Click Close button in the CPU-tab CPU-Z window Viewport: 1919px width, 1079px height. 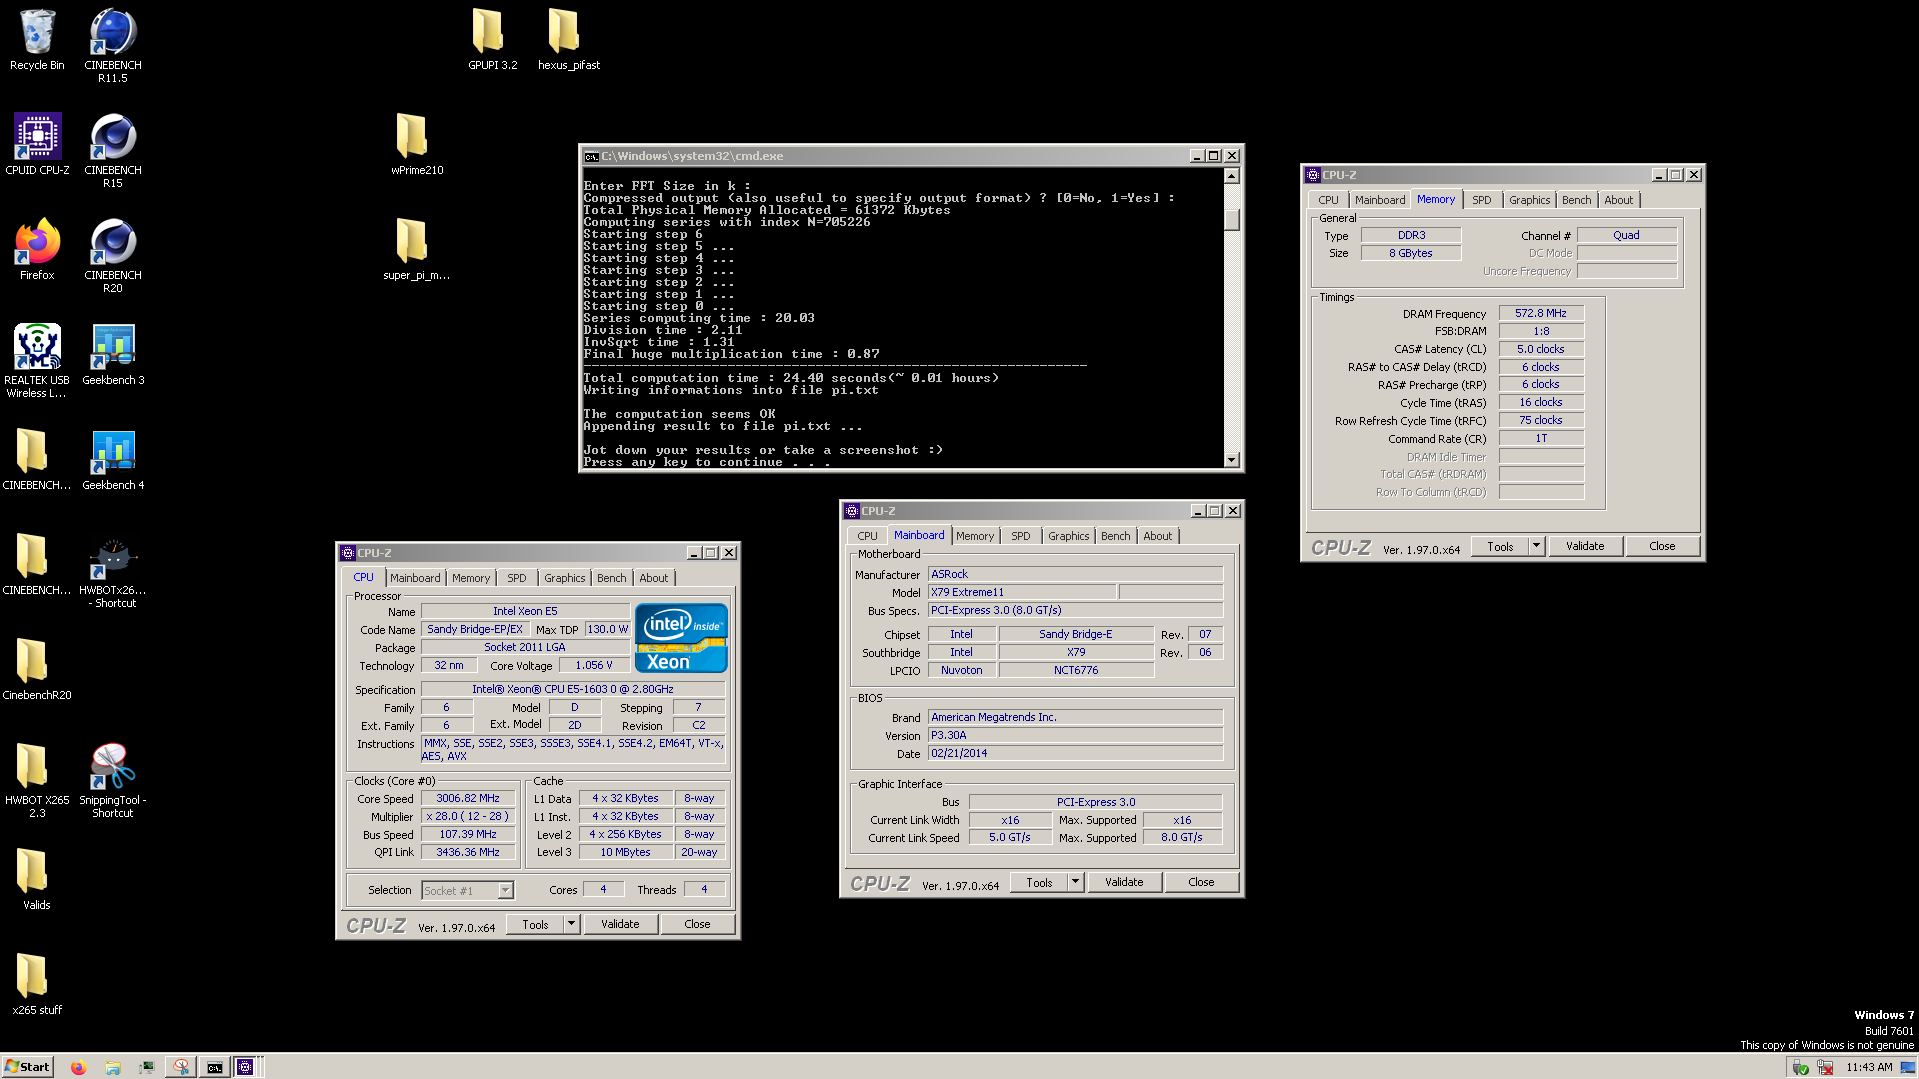pyautogui.click(x=697, y=924)
